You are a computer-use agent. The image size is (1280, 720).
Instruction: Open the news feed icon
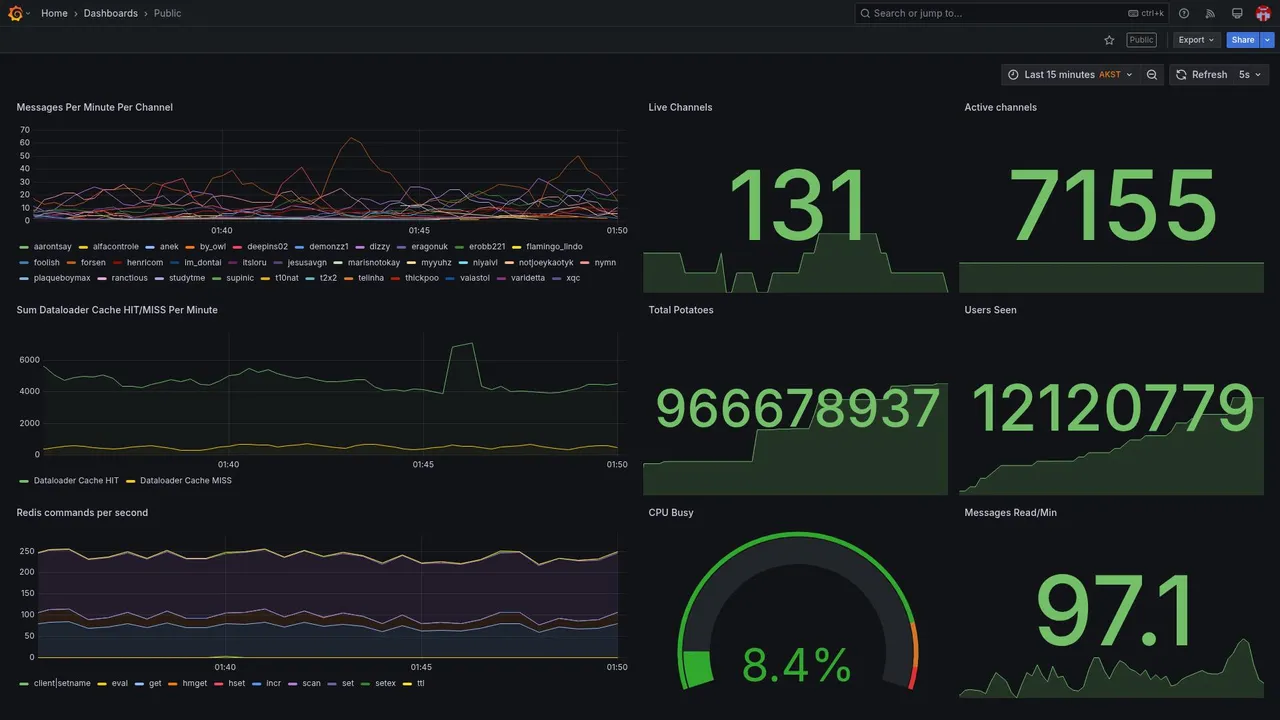pos(1210,13)
